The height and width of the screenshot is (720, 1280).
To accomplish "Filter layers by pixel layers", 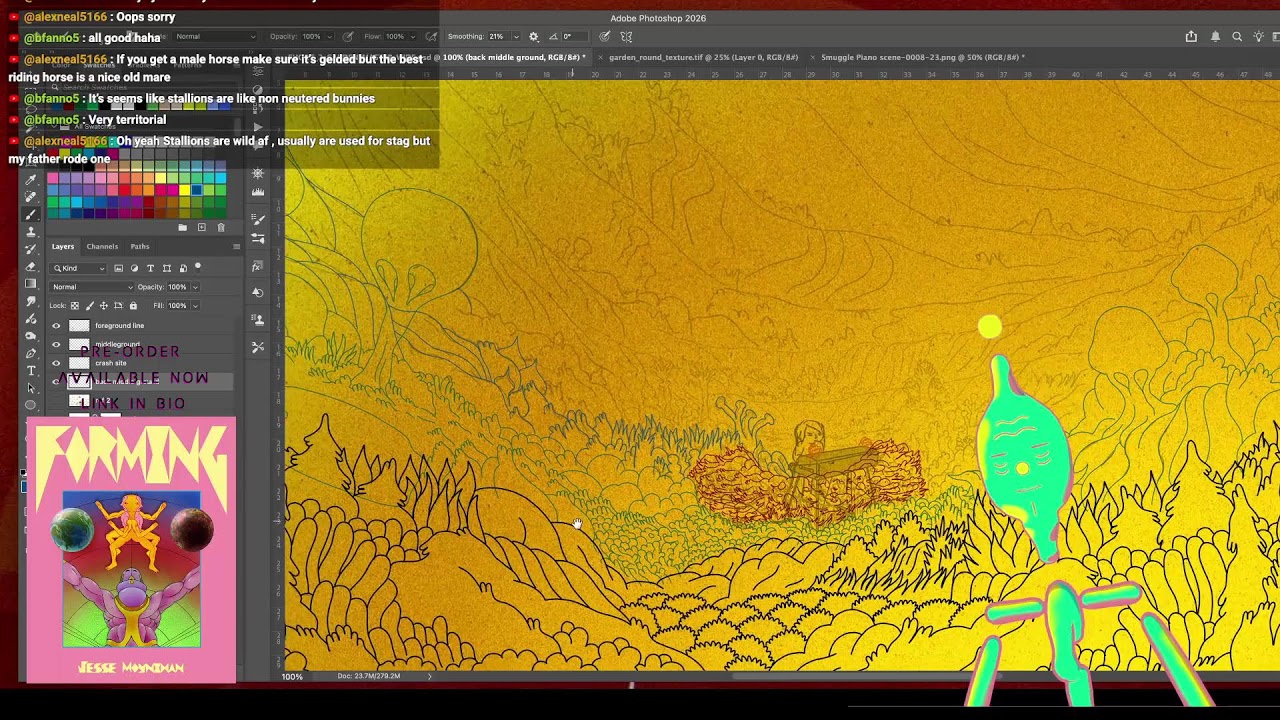I will pos(118,268).
